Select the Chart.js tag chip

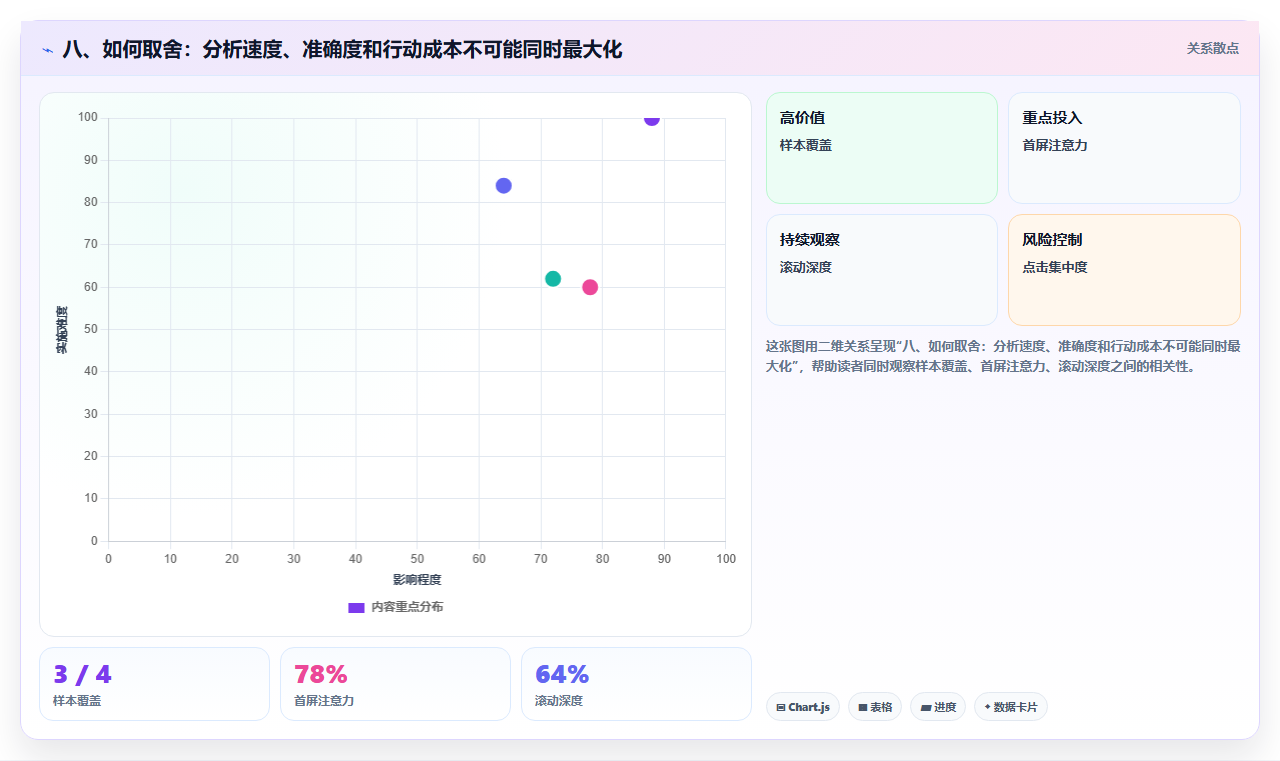tap(803, 707)
